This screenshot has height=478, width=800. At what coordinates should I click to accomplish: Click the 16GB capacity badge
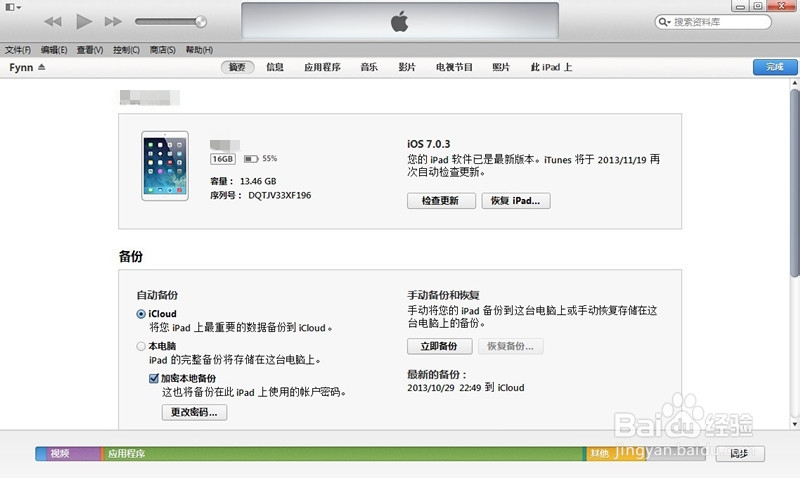tap(222, 159)
